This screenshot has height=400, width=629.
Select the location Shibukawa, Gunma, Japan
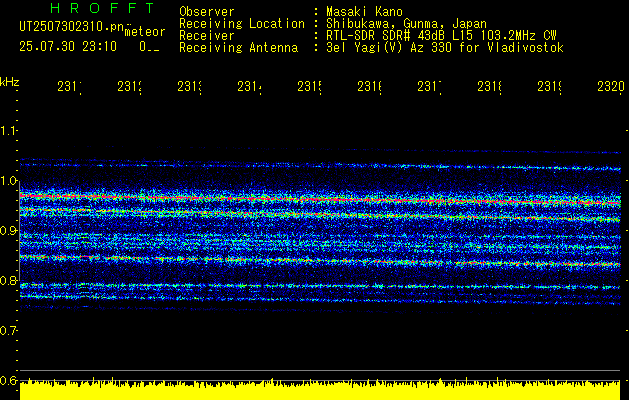click(406, 23)
